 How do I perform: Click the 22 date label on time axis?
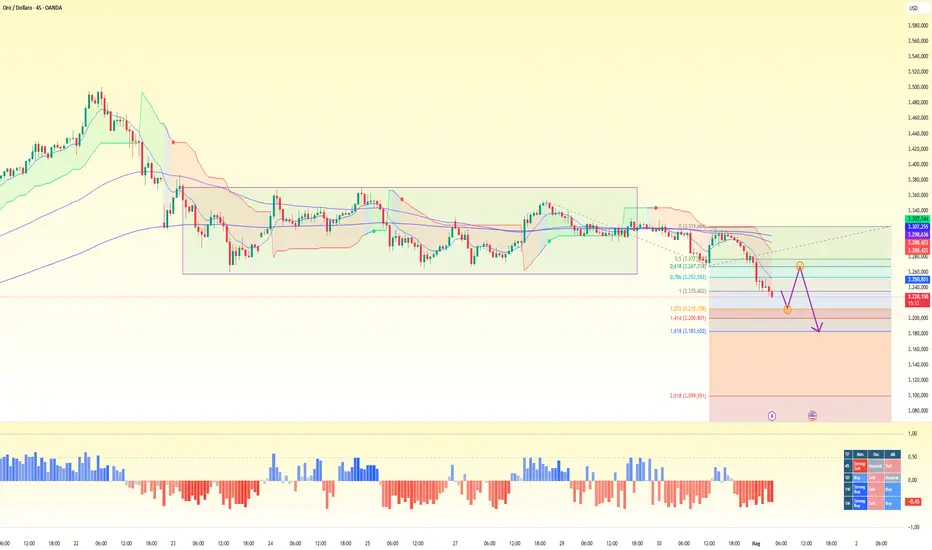click(76, 543)
